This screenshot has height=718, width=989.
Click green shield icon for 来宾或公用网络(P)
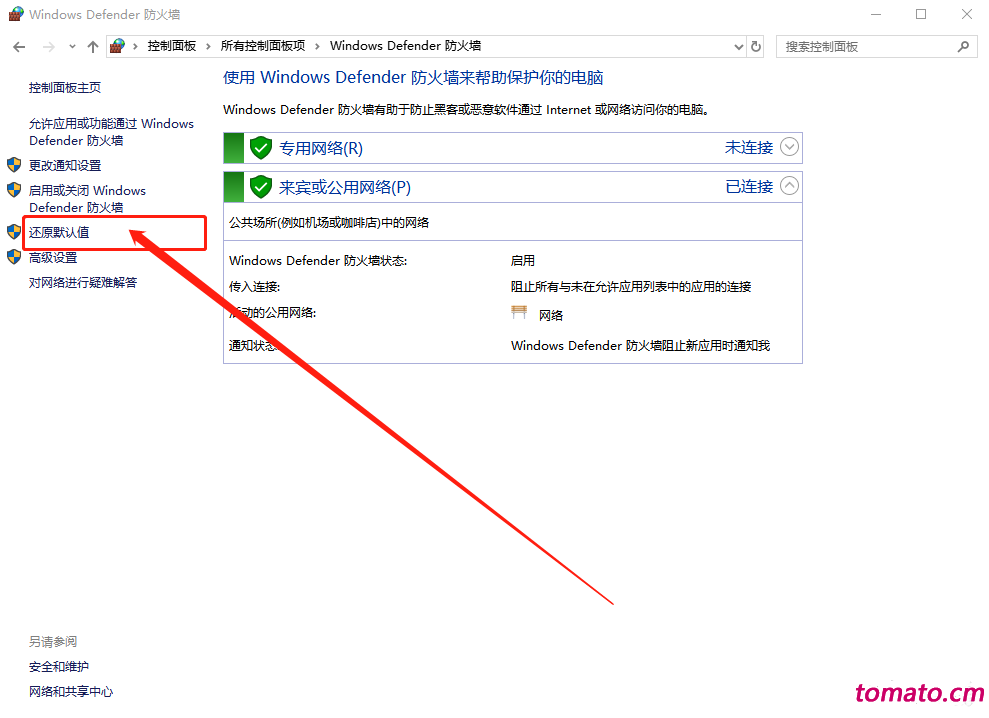point(260,187)
